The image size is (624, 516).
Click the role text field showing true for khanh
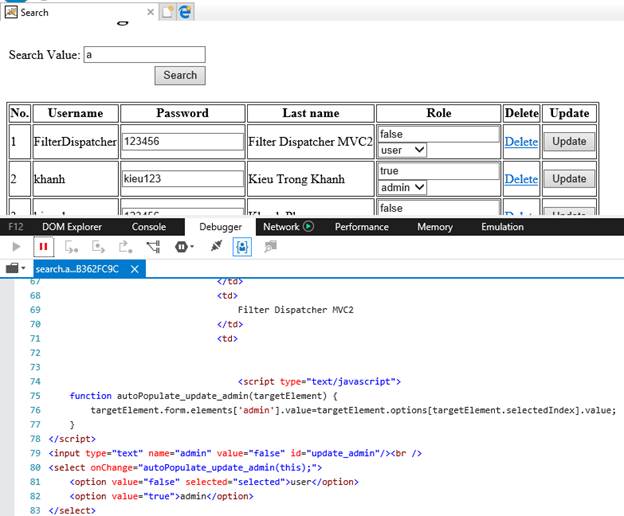coord(439,171)
